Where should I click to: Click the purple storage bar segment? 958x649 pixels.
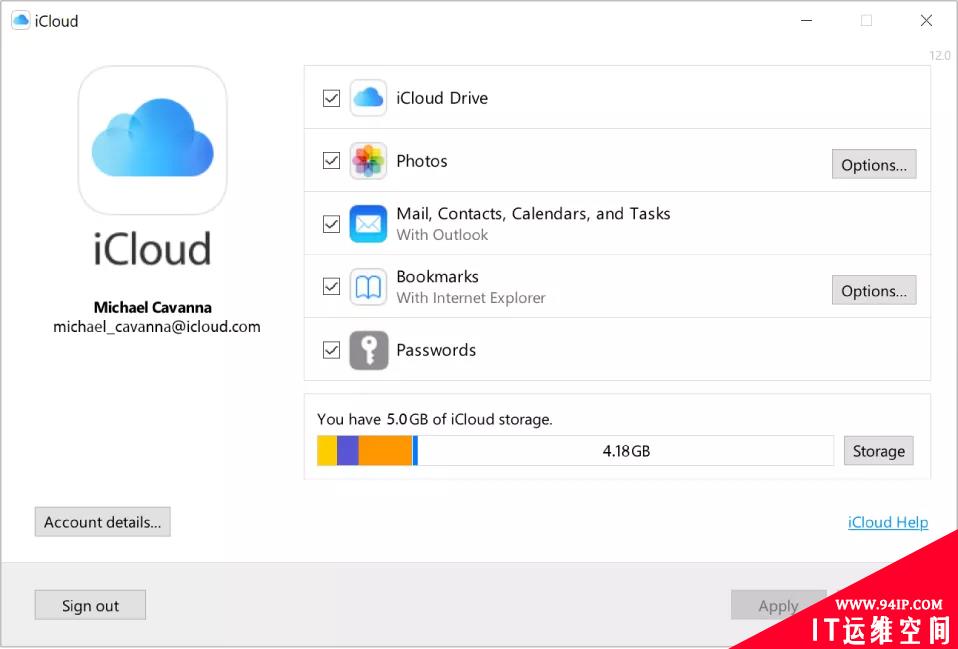(x=348, y=451)
